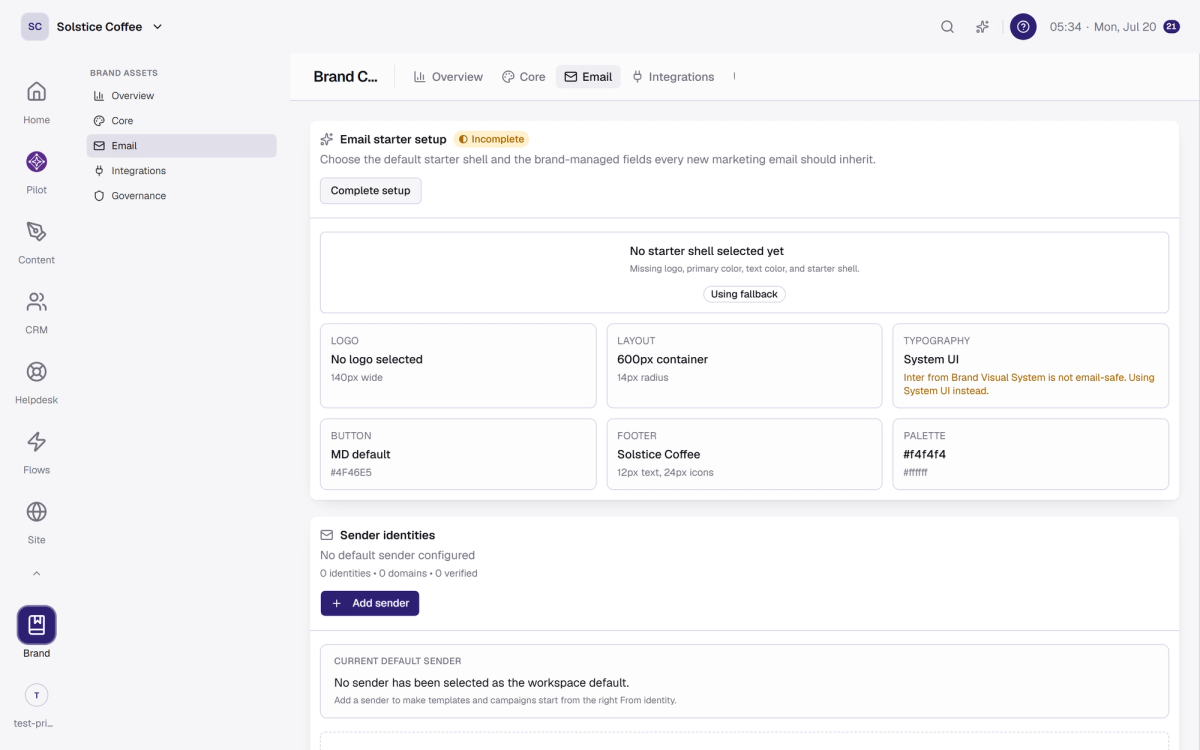Switch to the Overview tab

(448, 77)
